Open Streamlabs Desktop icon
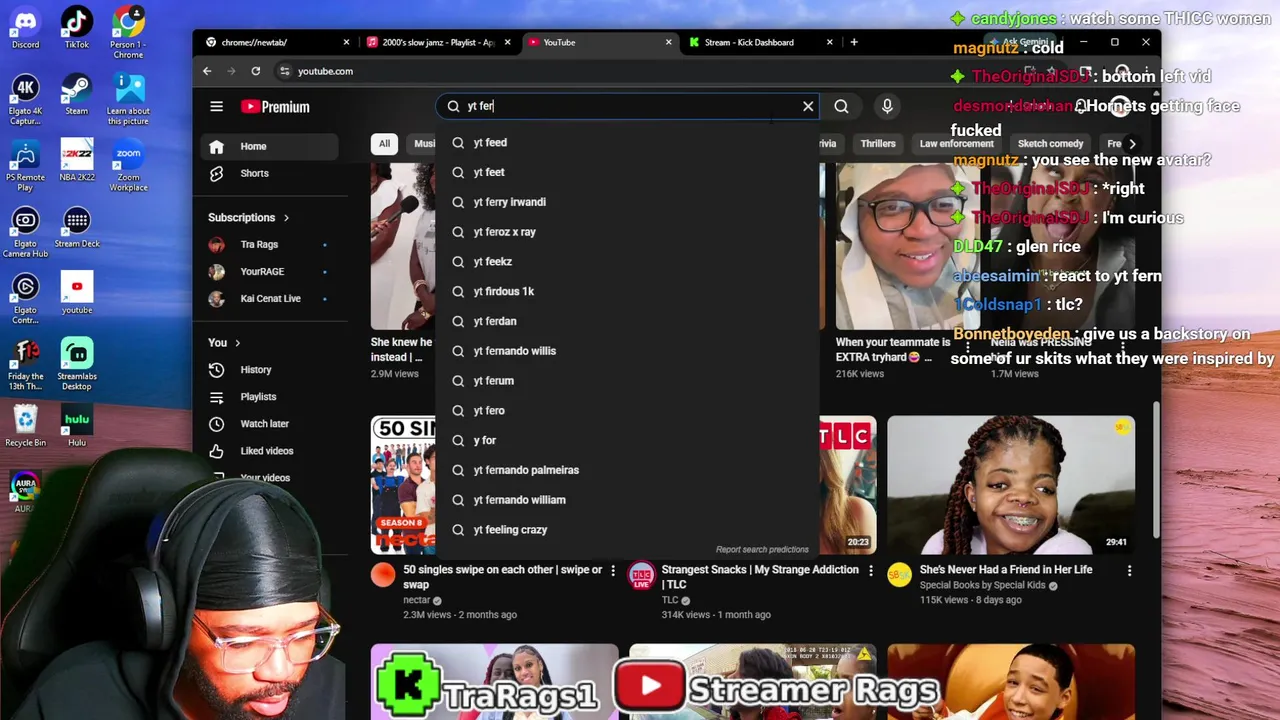 (x=76, y=365)
